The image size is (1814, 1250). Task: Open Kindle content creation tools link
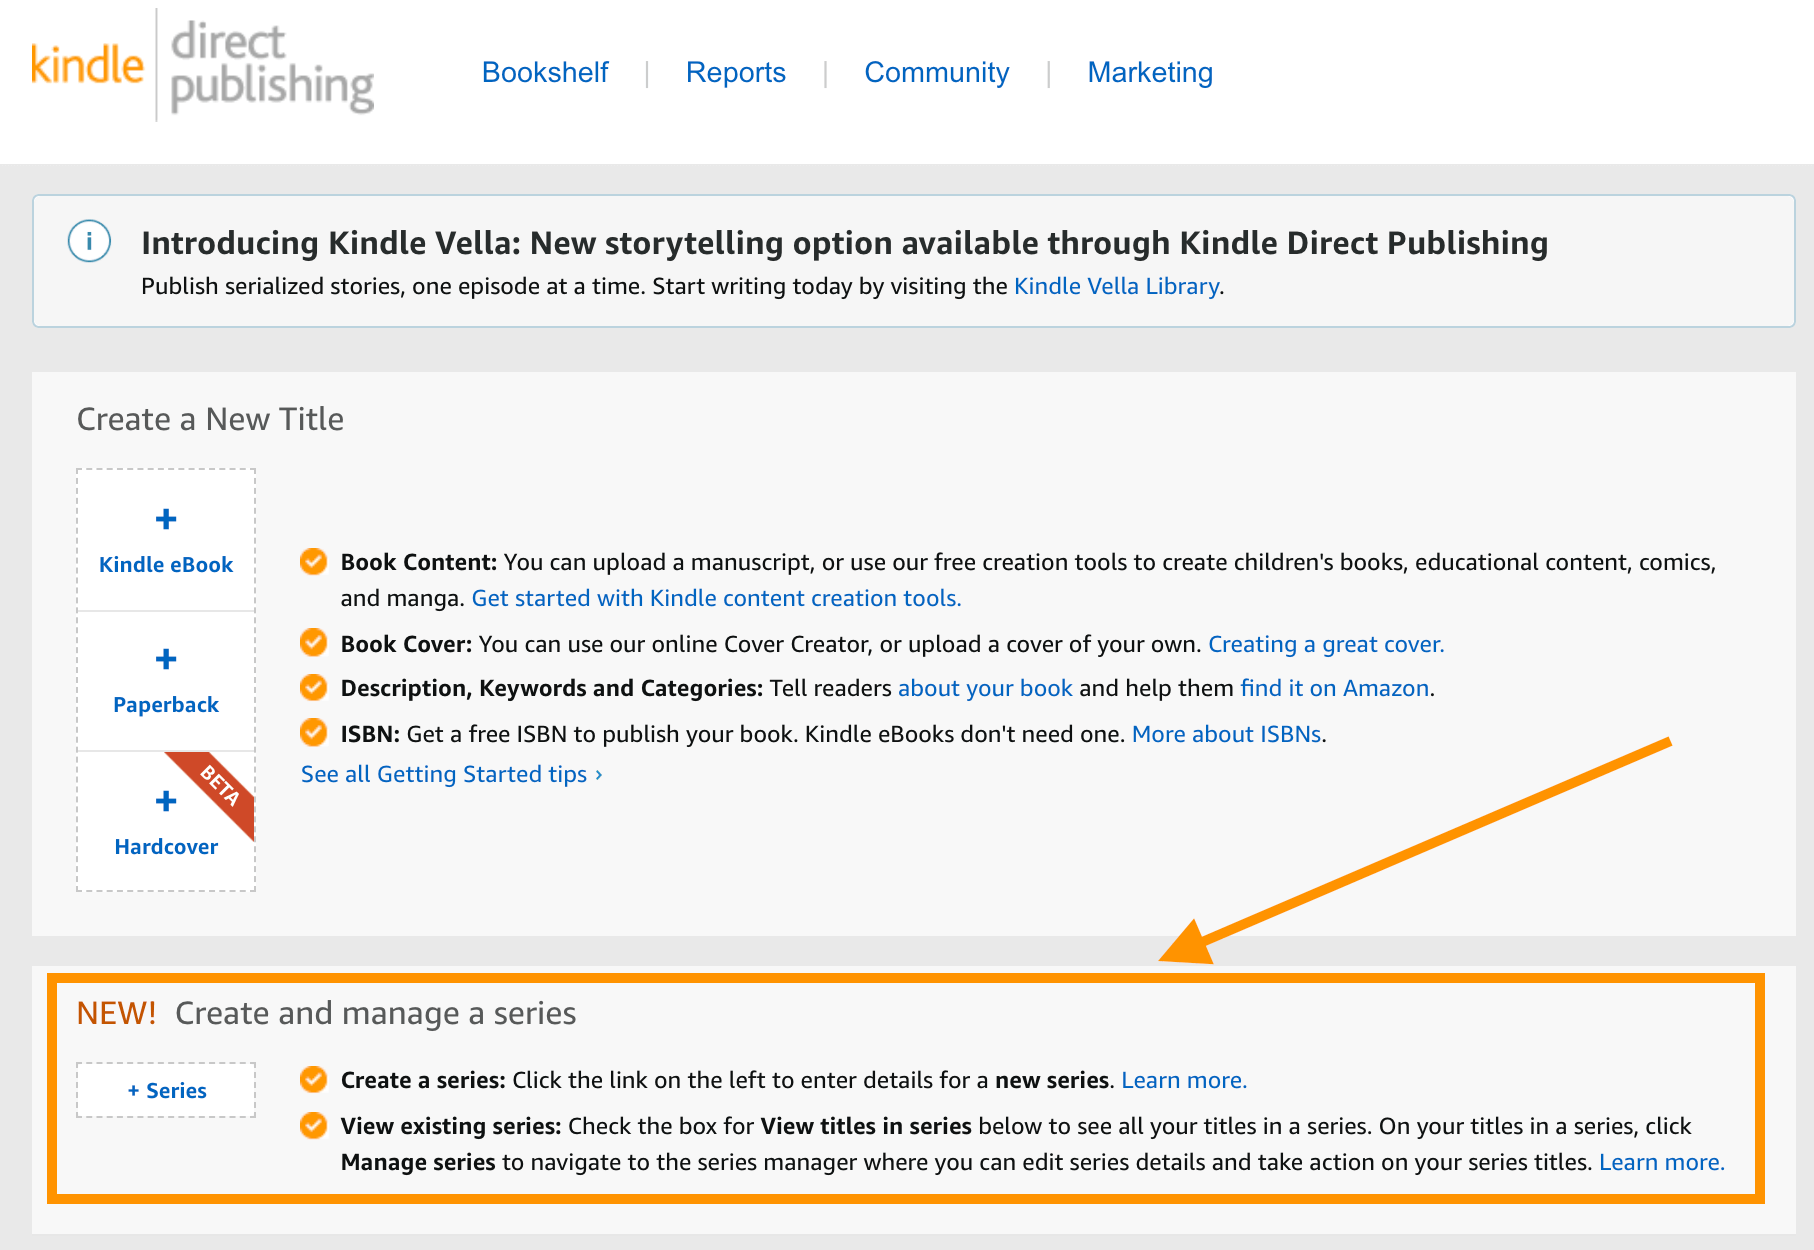point(716,598)
